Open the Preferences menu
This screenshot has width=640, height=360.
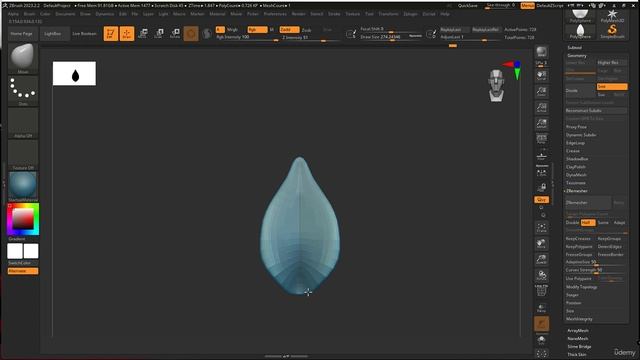[275, 14]
